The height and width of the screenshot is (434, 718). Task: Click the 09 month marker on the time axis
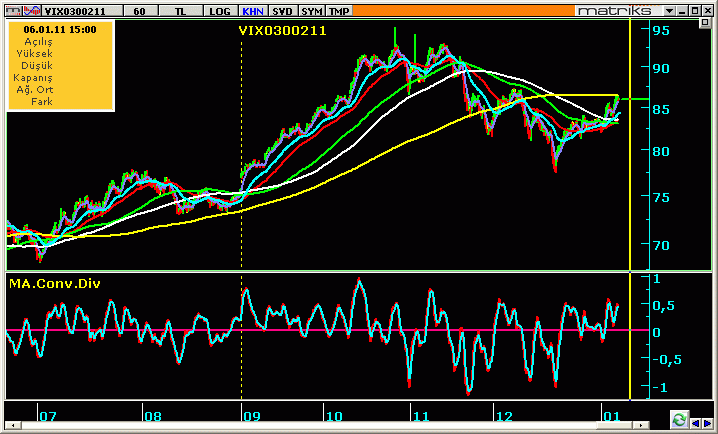click(x=250, y=414)
